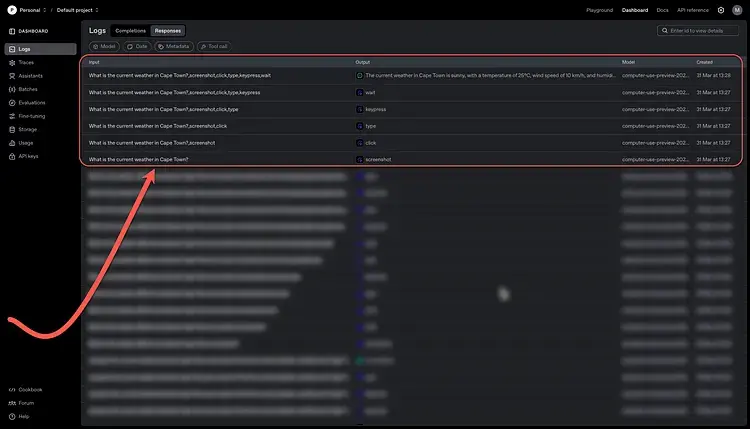The image size is (750, 429).
Task: Go to the API keys page
Action: tap(29, 156)
